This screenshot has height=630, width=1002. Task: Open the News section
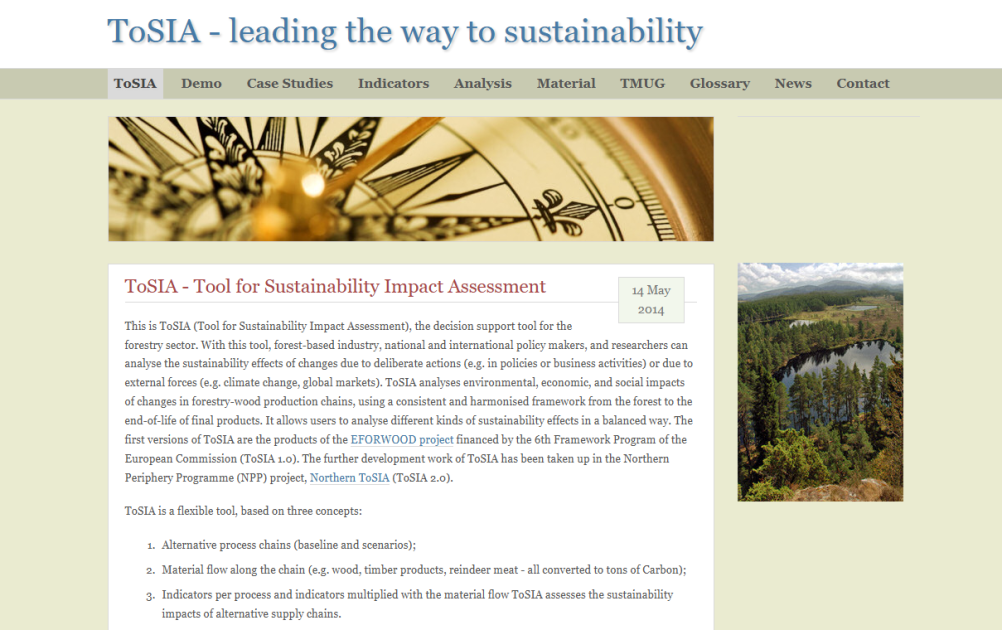(793, 84)
